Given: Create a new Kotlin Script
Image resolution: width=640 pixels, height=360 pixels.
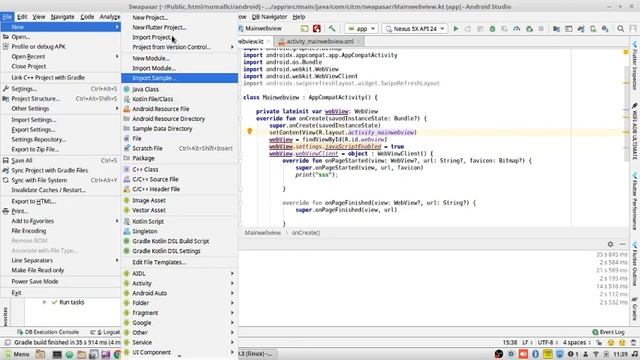Looking at the screenshot, I should 180,221.
